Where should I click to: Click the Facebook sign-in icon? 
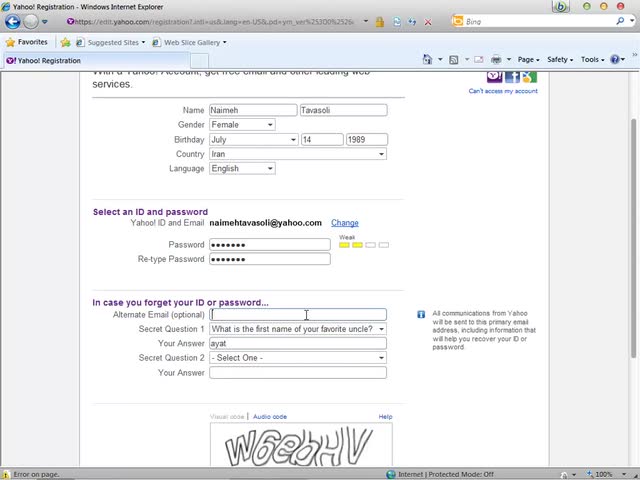(x=512, y=76)
